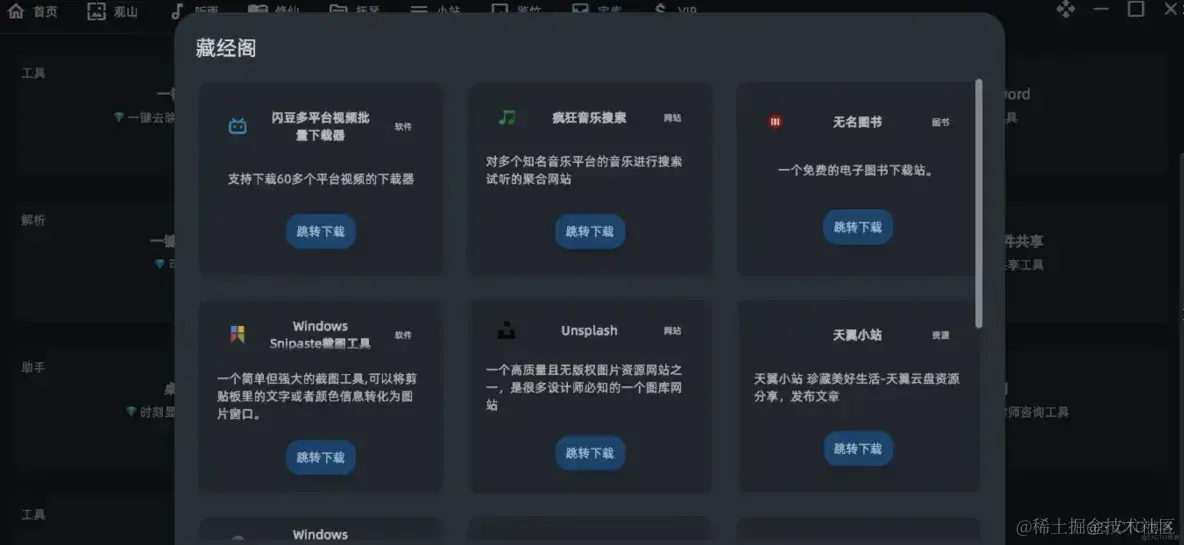Screen dimensions: 1184x545
Task: Click the title Windows Snipaste截图工具
Action: tap(320, 335)
